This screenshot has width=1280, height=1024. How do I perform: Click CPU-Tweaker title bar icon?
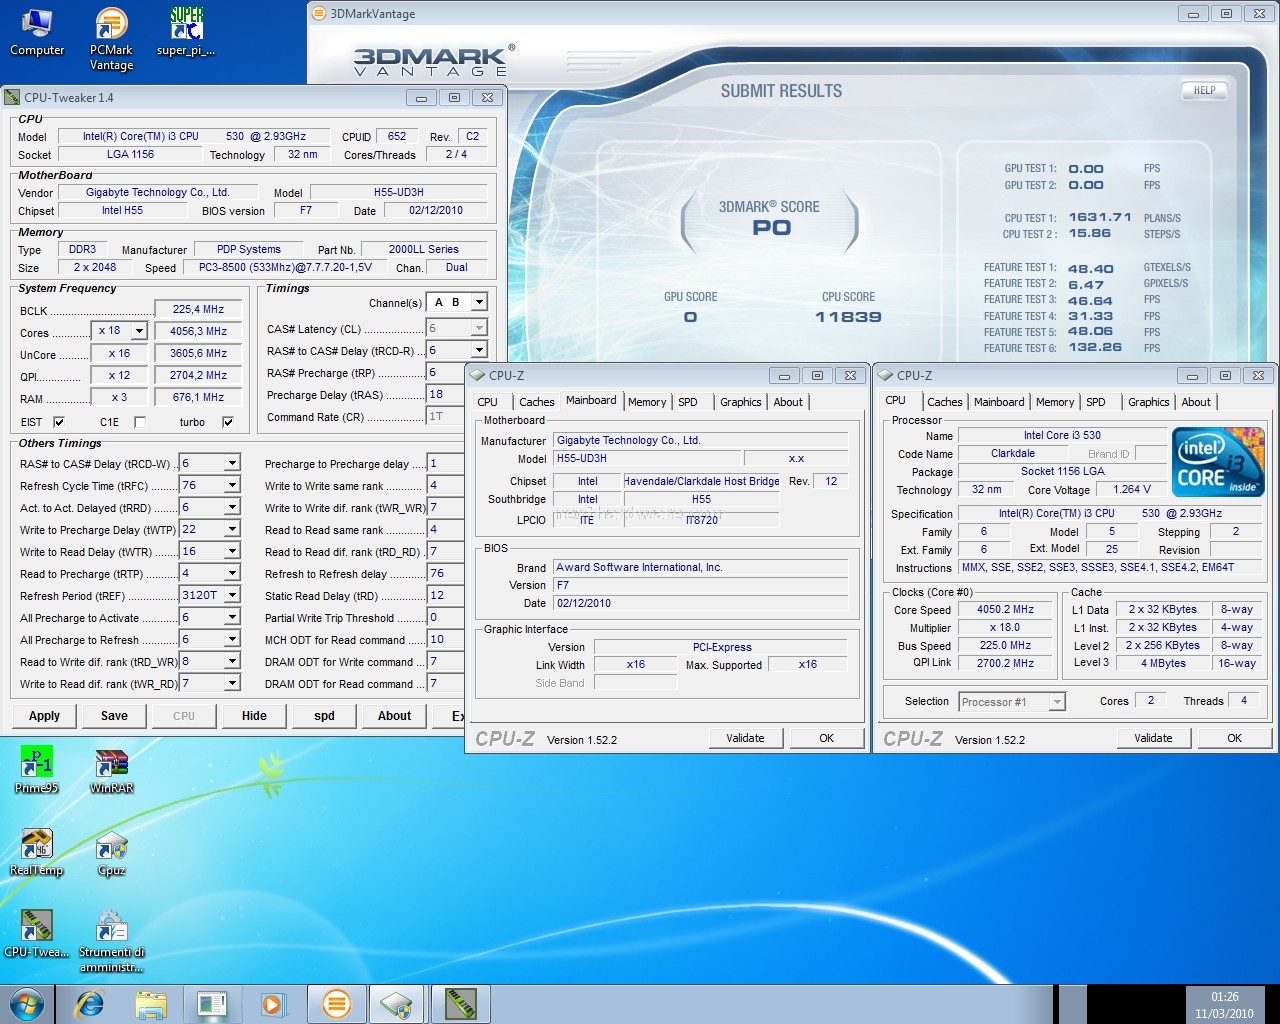click(x=12, y=97)
